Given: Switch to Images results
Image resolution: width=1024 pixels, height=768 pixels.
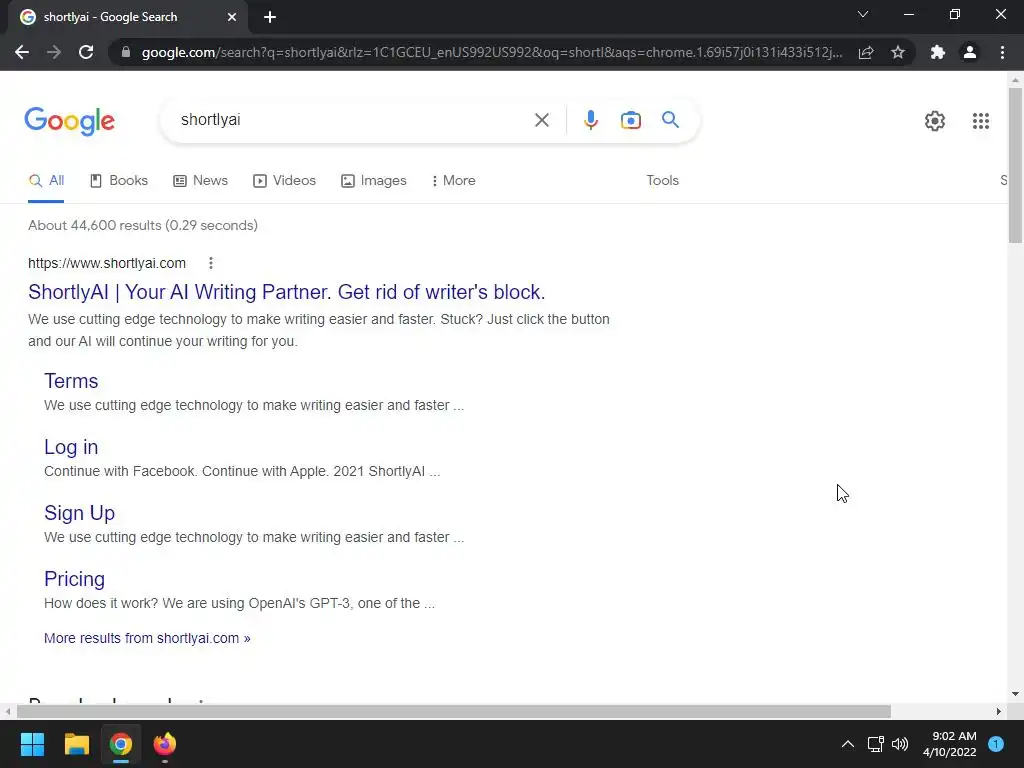Looking at the screenshot, I should coord(374,181).
